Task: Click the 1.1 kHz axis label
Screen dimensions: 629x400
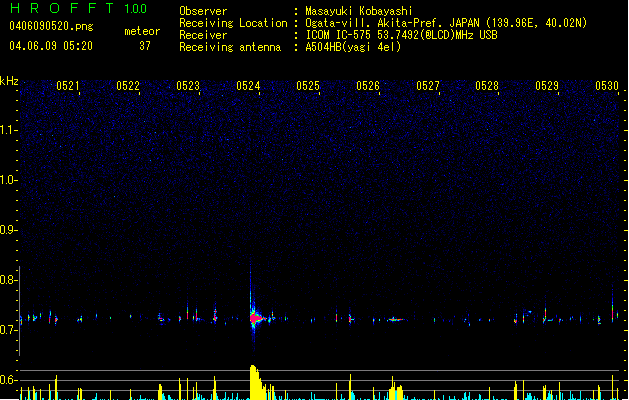Action: pyautogui.click(x=8, y=130)
